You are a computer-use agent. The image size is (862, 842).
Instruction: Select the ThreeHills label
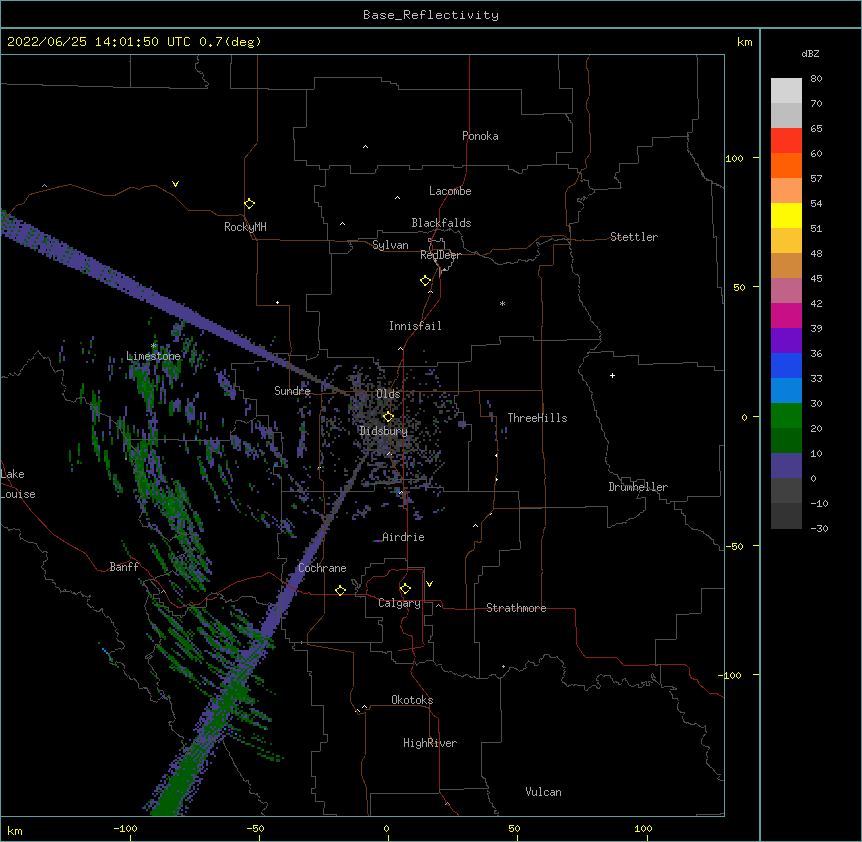click(537, 418)
